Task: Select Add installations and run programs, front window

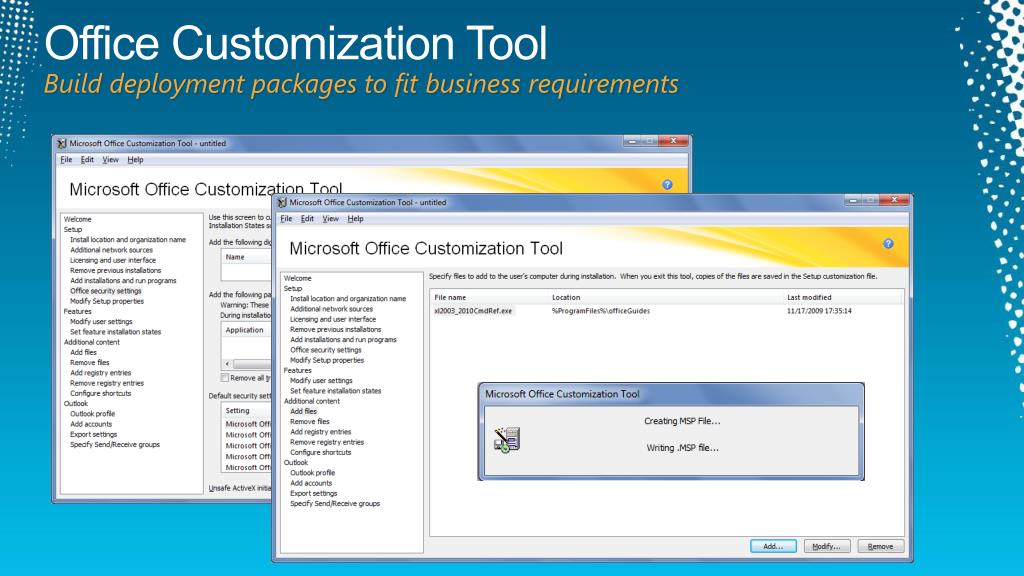Action: coord(344,340)
